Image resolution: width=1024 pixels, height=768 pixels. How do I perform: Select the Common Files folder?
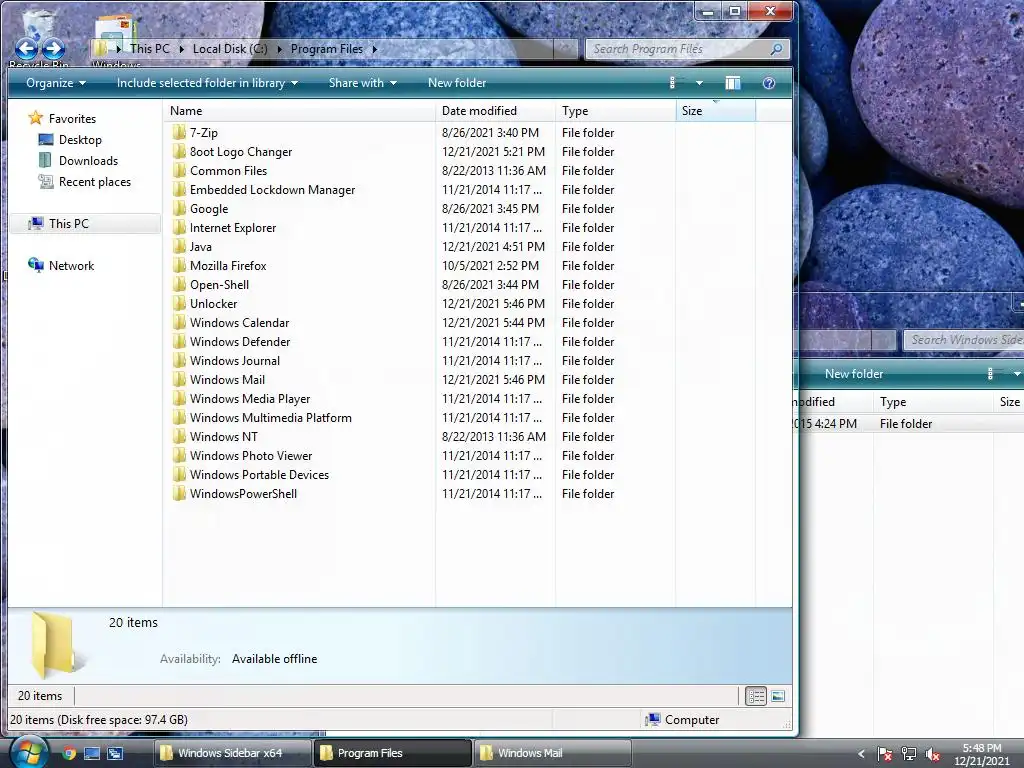coord(229,170)
